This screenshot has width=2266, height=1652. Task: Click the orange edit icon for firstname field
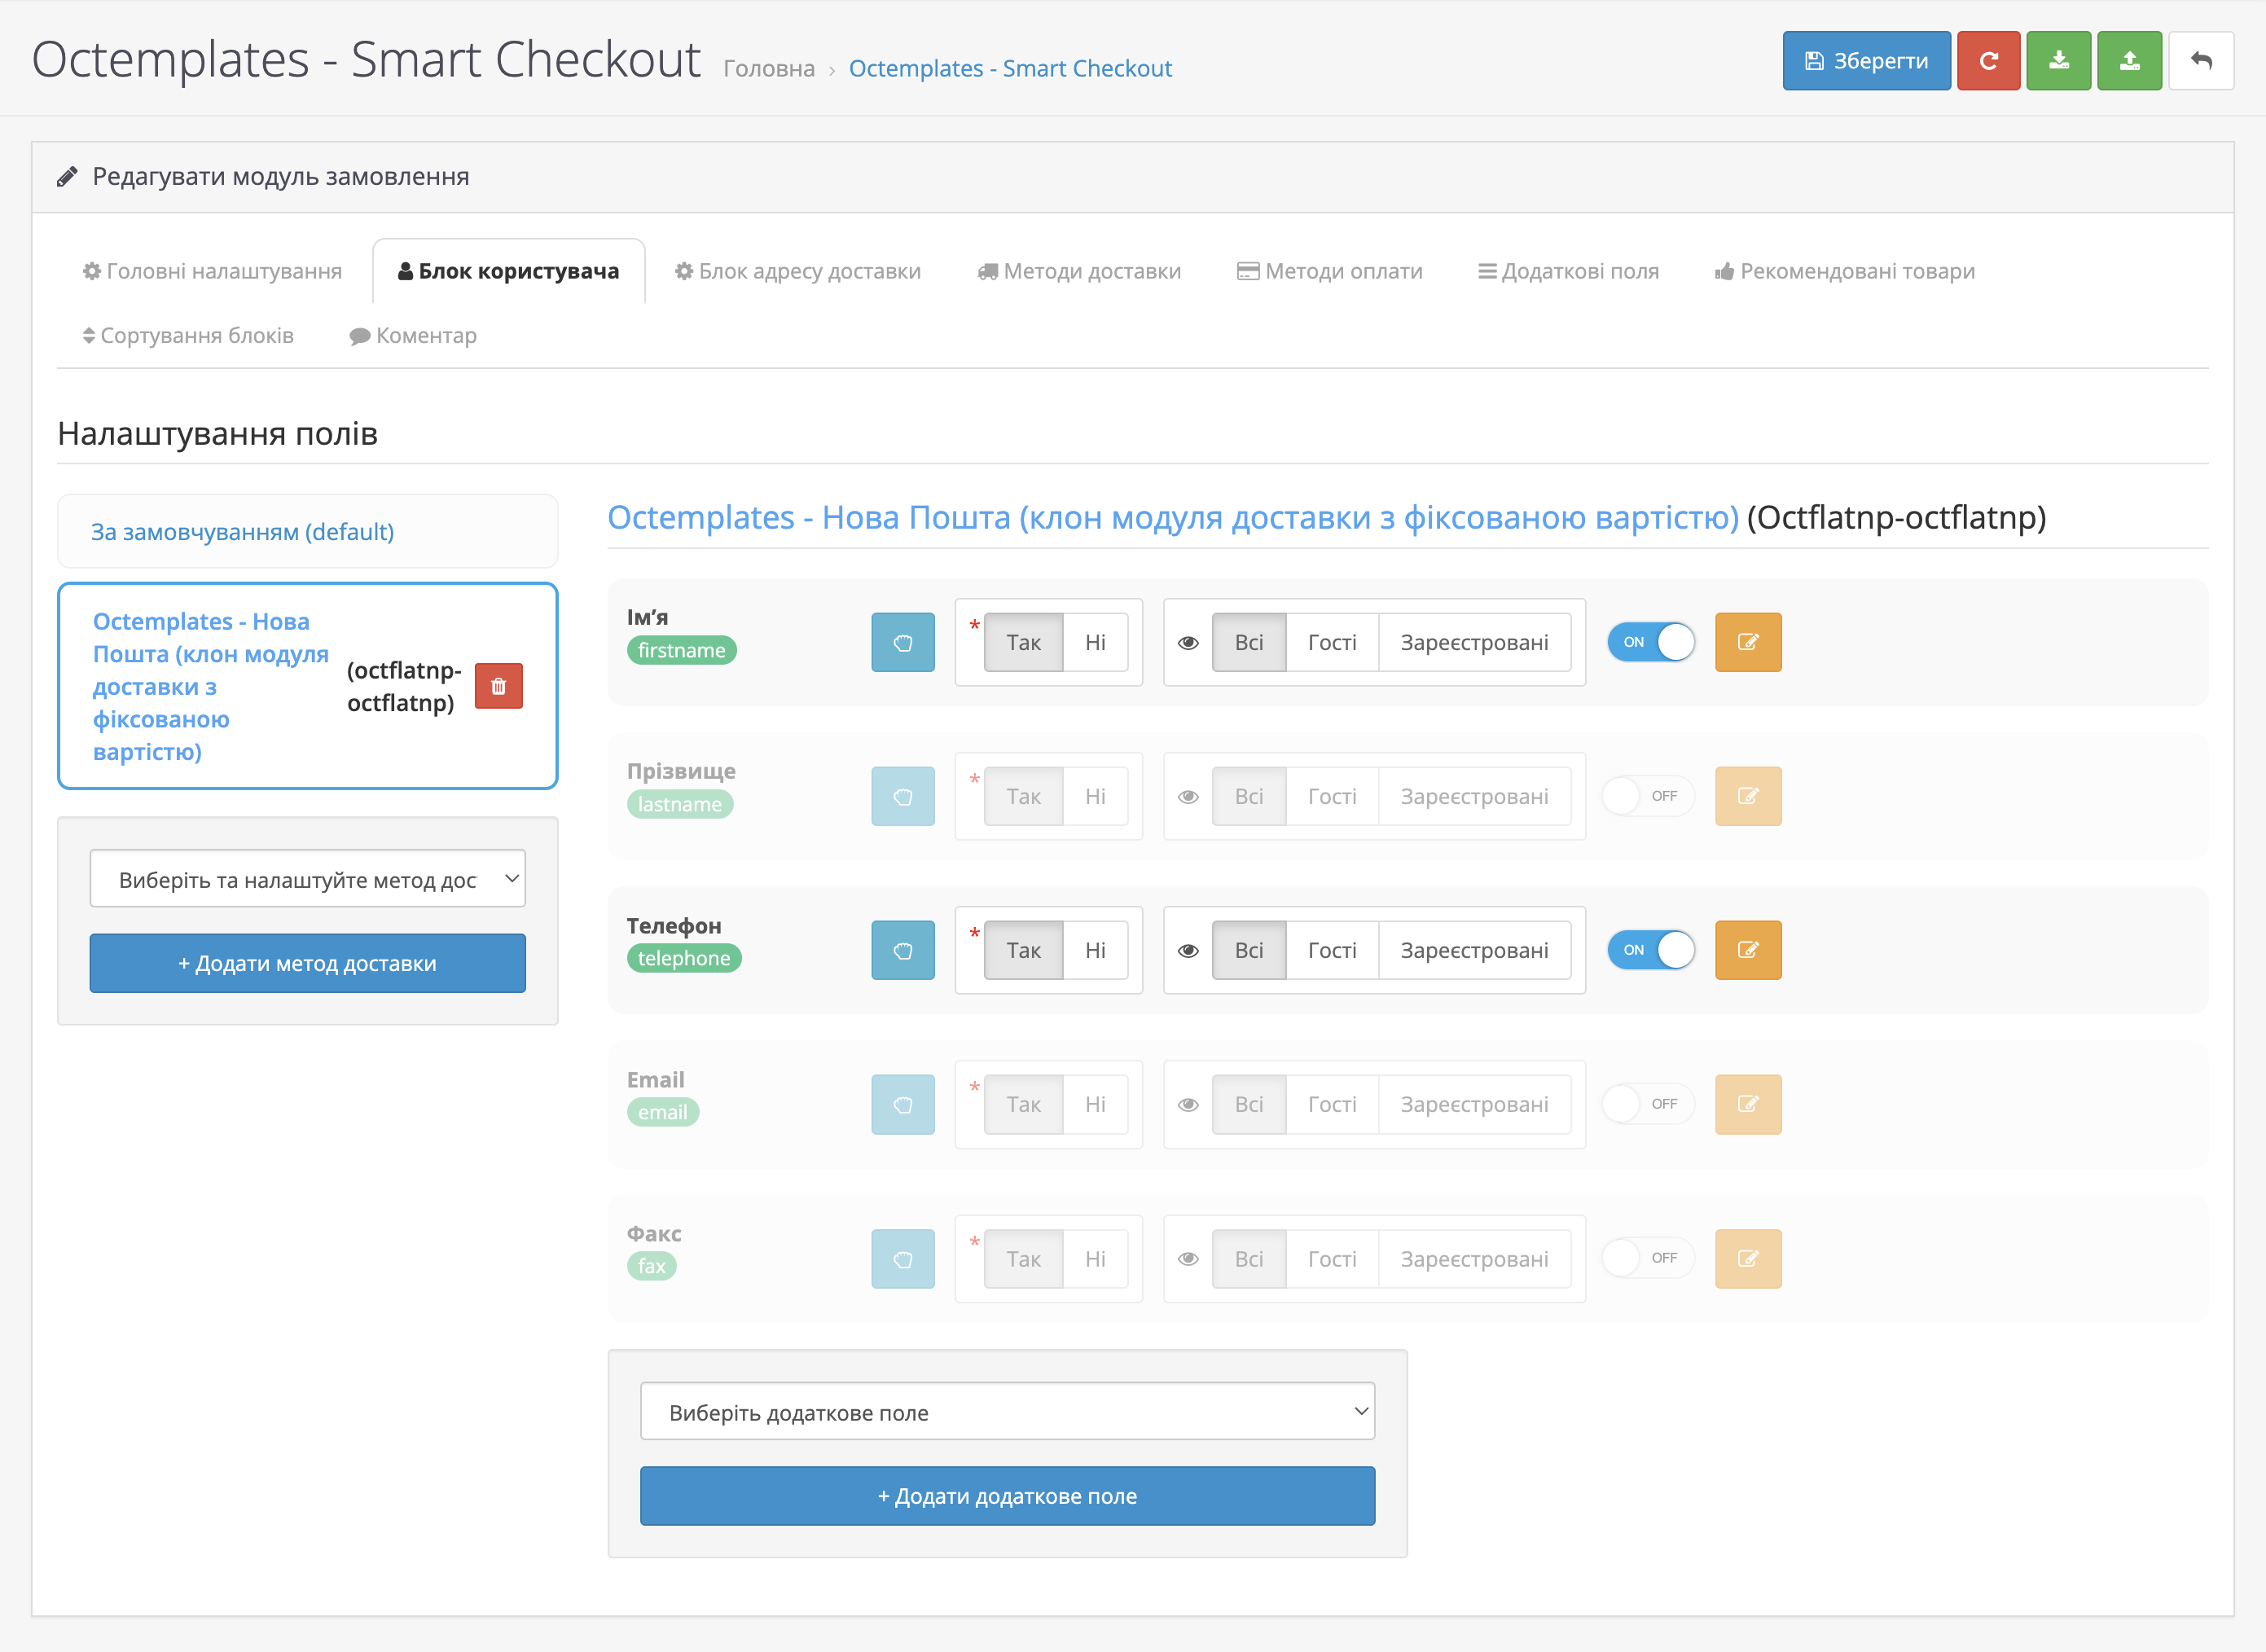click(x=1747, y=642)
